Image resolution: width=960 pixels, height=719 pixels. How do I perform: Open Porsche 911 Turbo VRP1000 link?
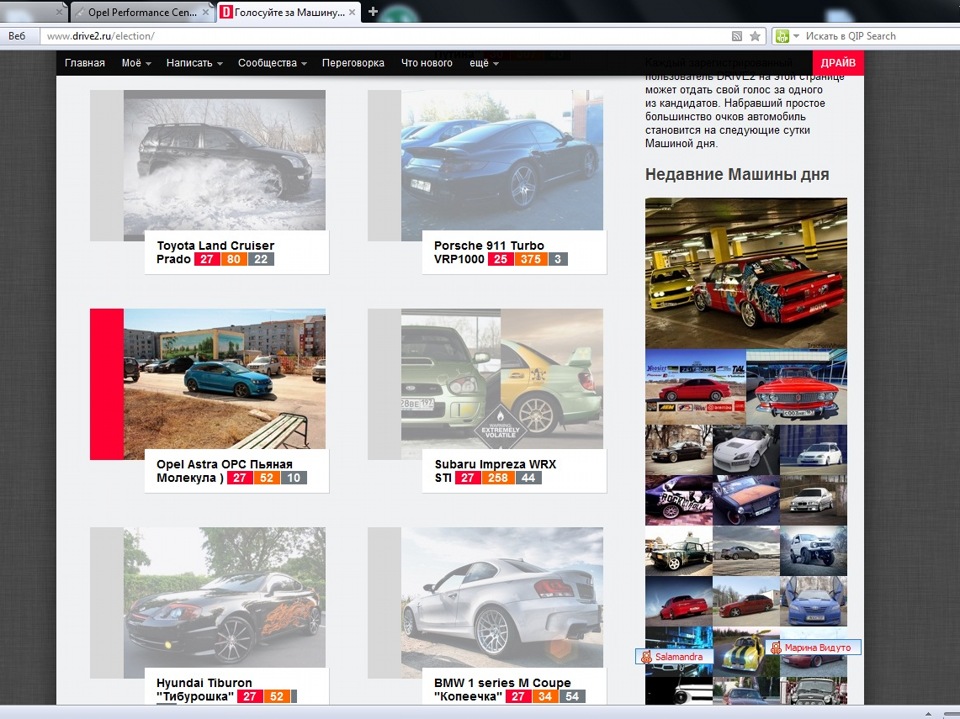pos(489,252)
